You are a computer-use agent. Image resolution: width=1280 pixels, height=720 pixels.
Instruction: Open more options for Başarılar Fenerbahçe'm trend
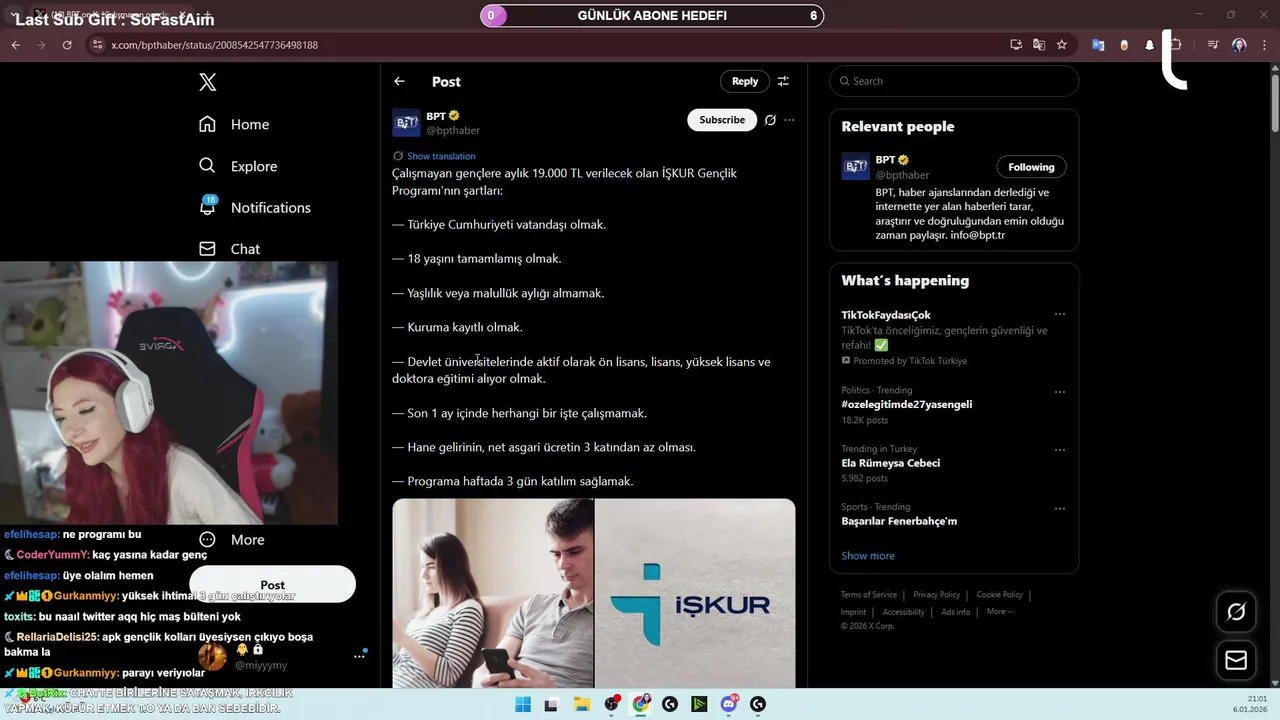click(1060, 508)
